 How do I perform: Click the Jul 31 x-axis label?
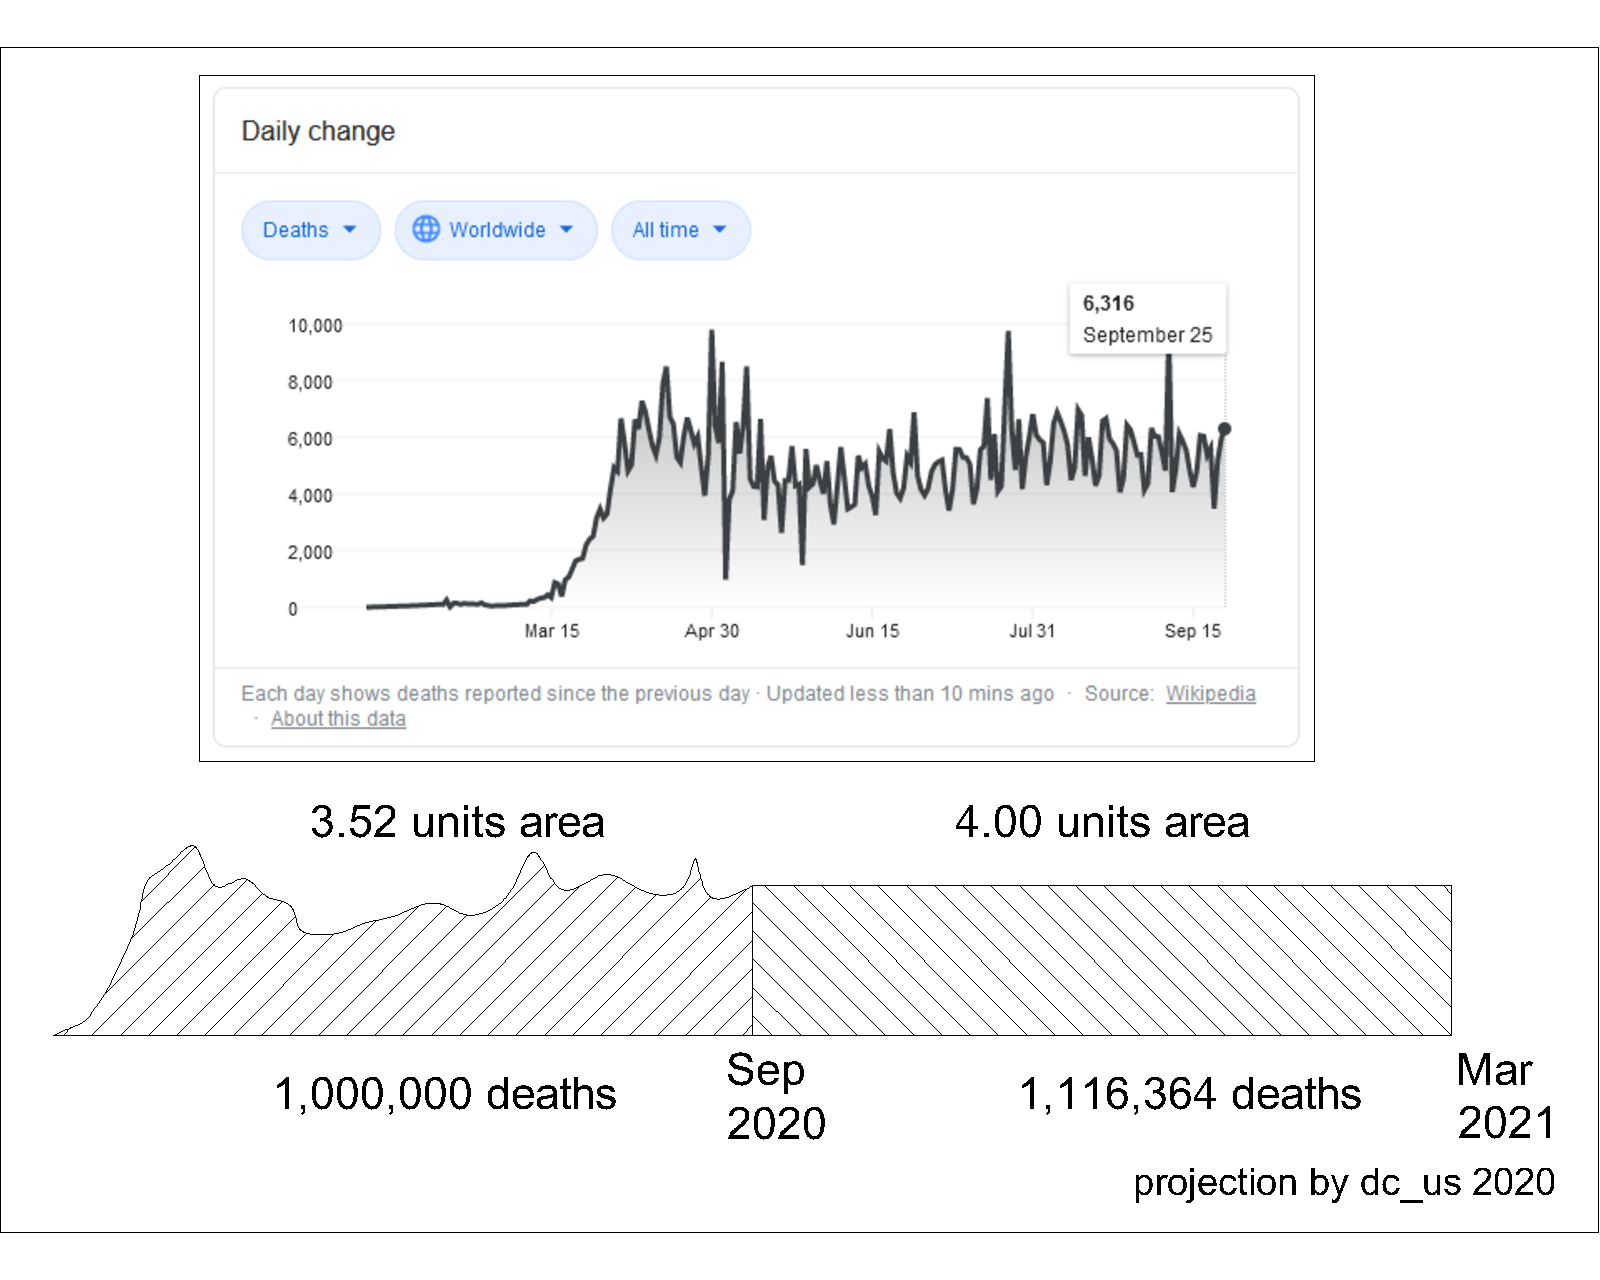(x=1032, y=631)
